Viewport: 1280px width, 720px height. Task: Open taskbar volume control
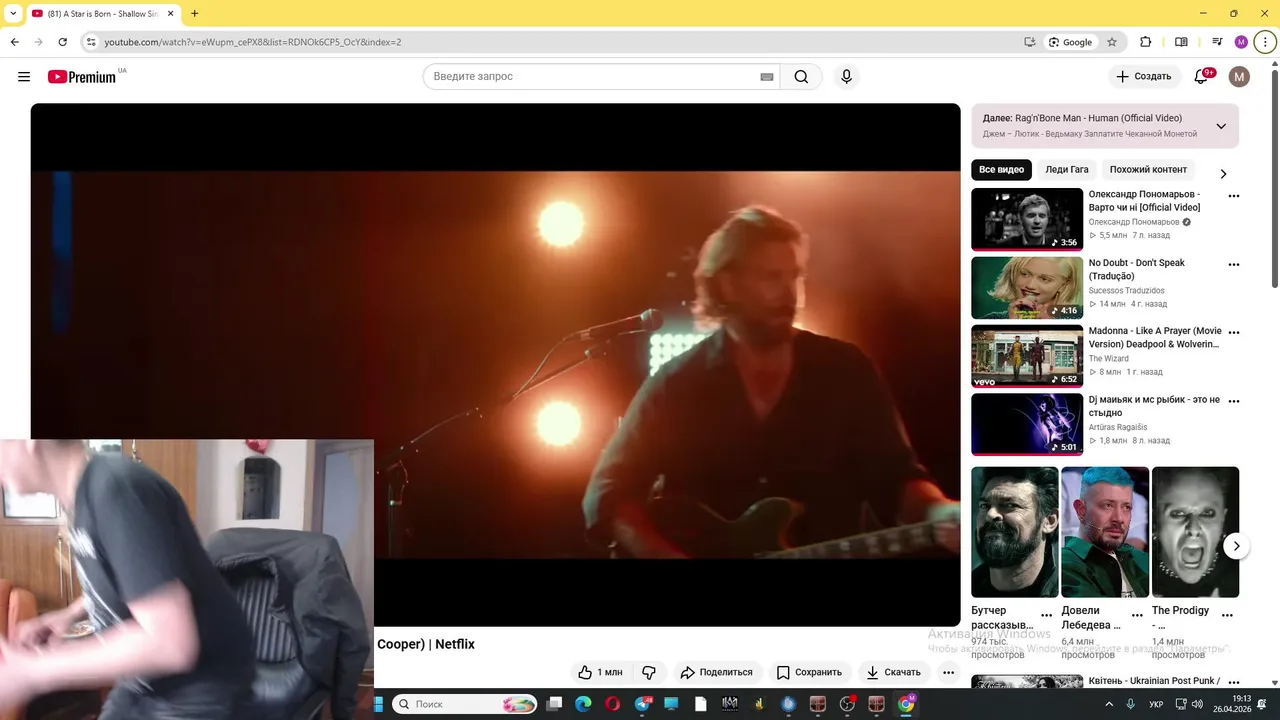point(1197,704)
